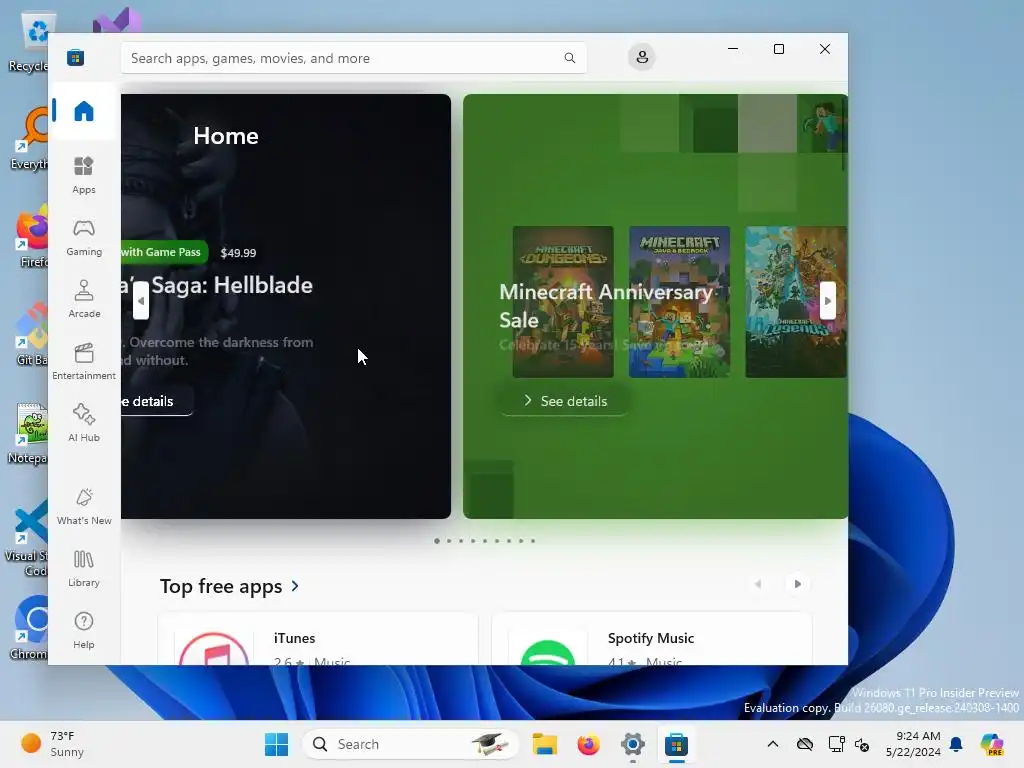
Task: Open the Minecraft Java & Bedrock cover
Action: pos(679,302)
